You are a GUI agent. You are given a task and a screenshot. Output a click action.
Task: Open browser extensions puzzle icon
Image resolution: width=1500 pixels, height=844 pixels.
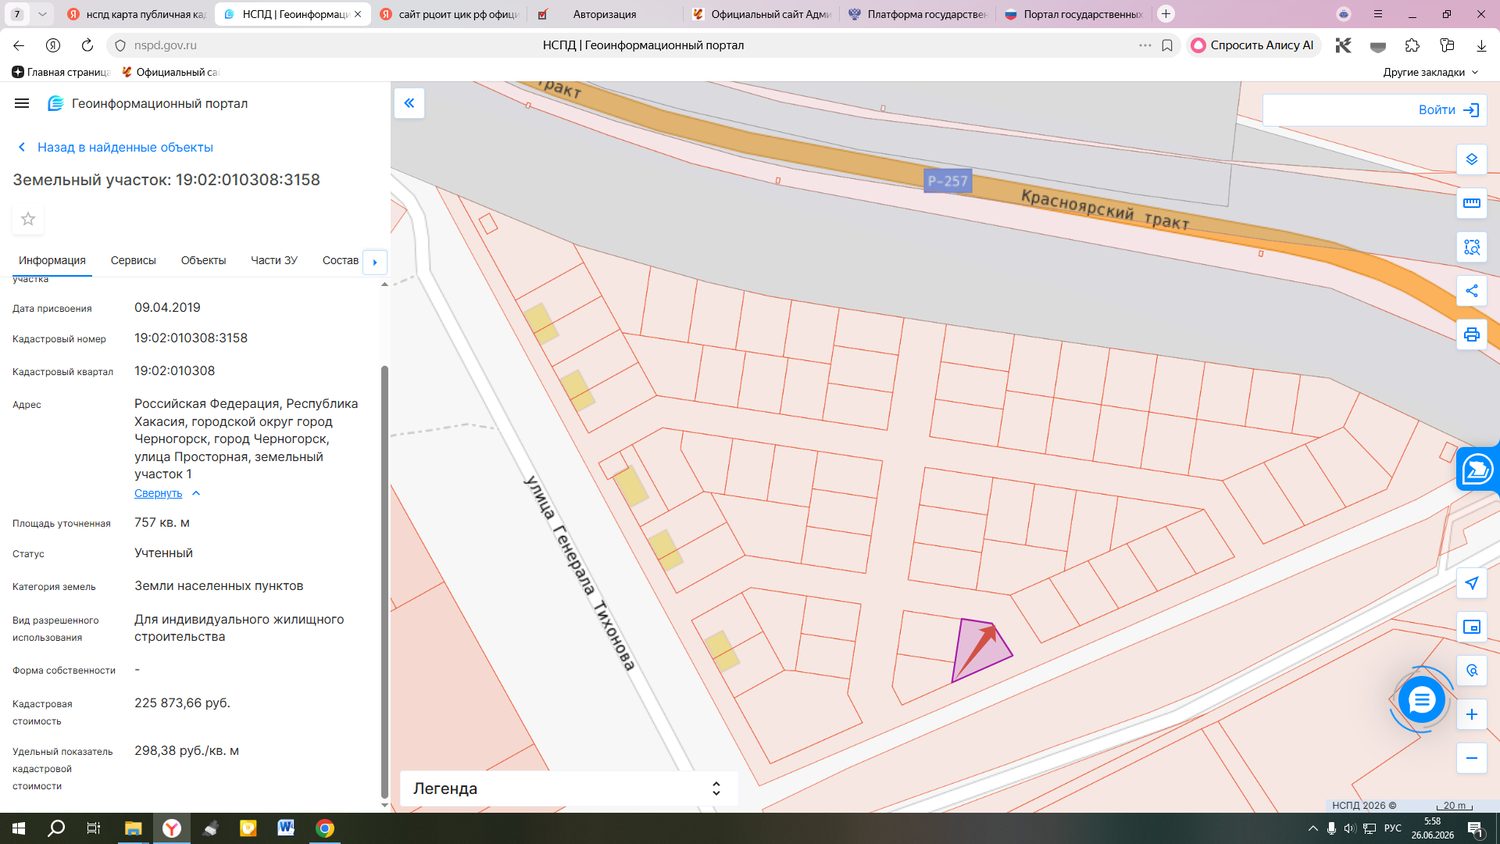click(1412, 45)
